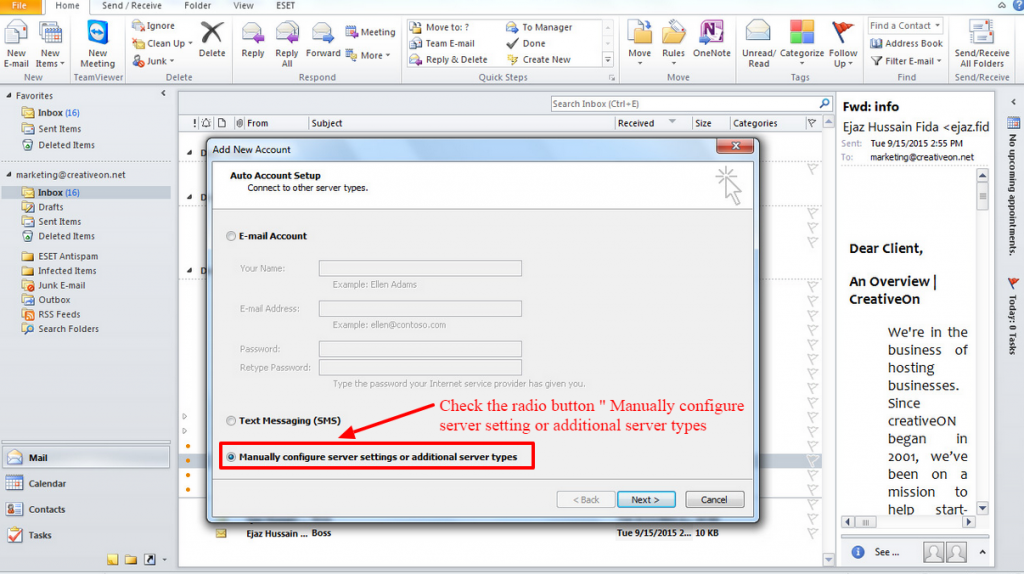The image size is (1024, 574).
Task: Close the Add New Account dialog
Action: pyautogui.click(x=735, y=146)
